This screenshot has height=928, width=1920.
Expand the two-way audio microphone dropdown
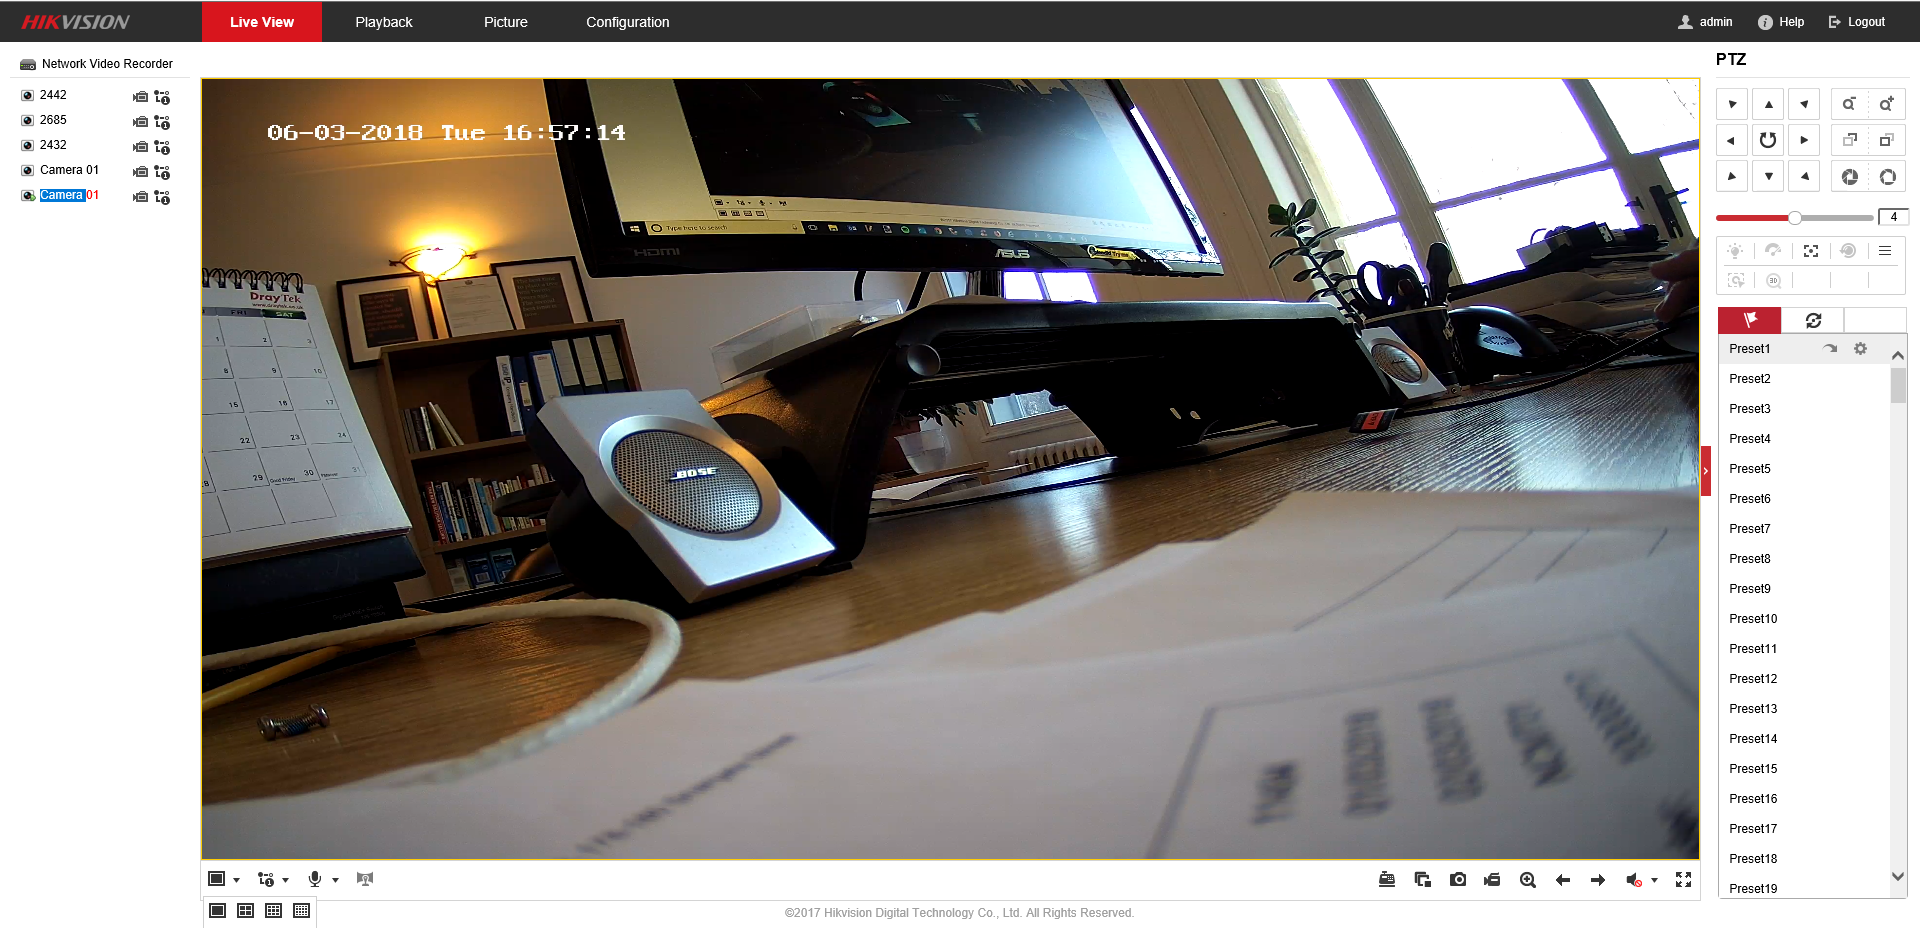pos(335,880)
